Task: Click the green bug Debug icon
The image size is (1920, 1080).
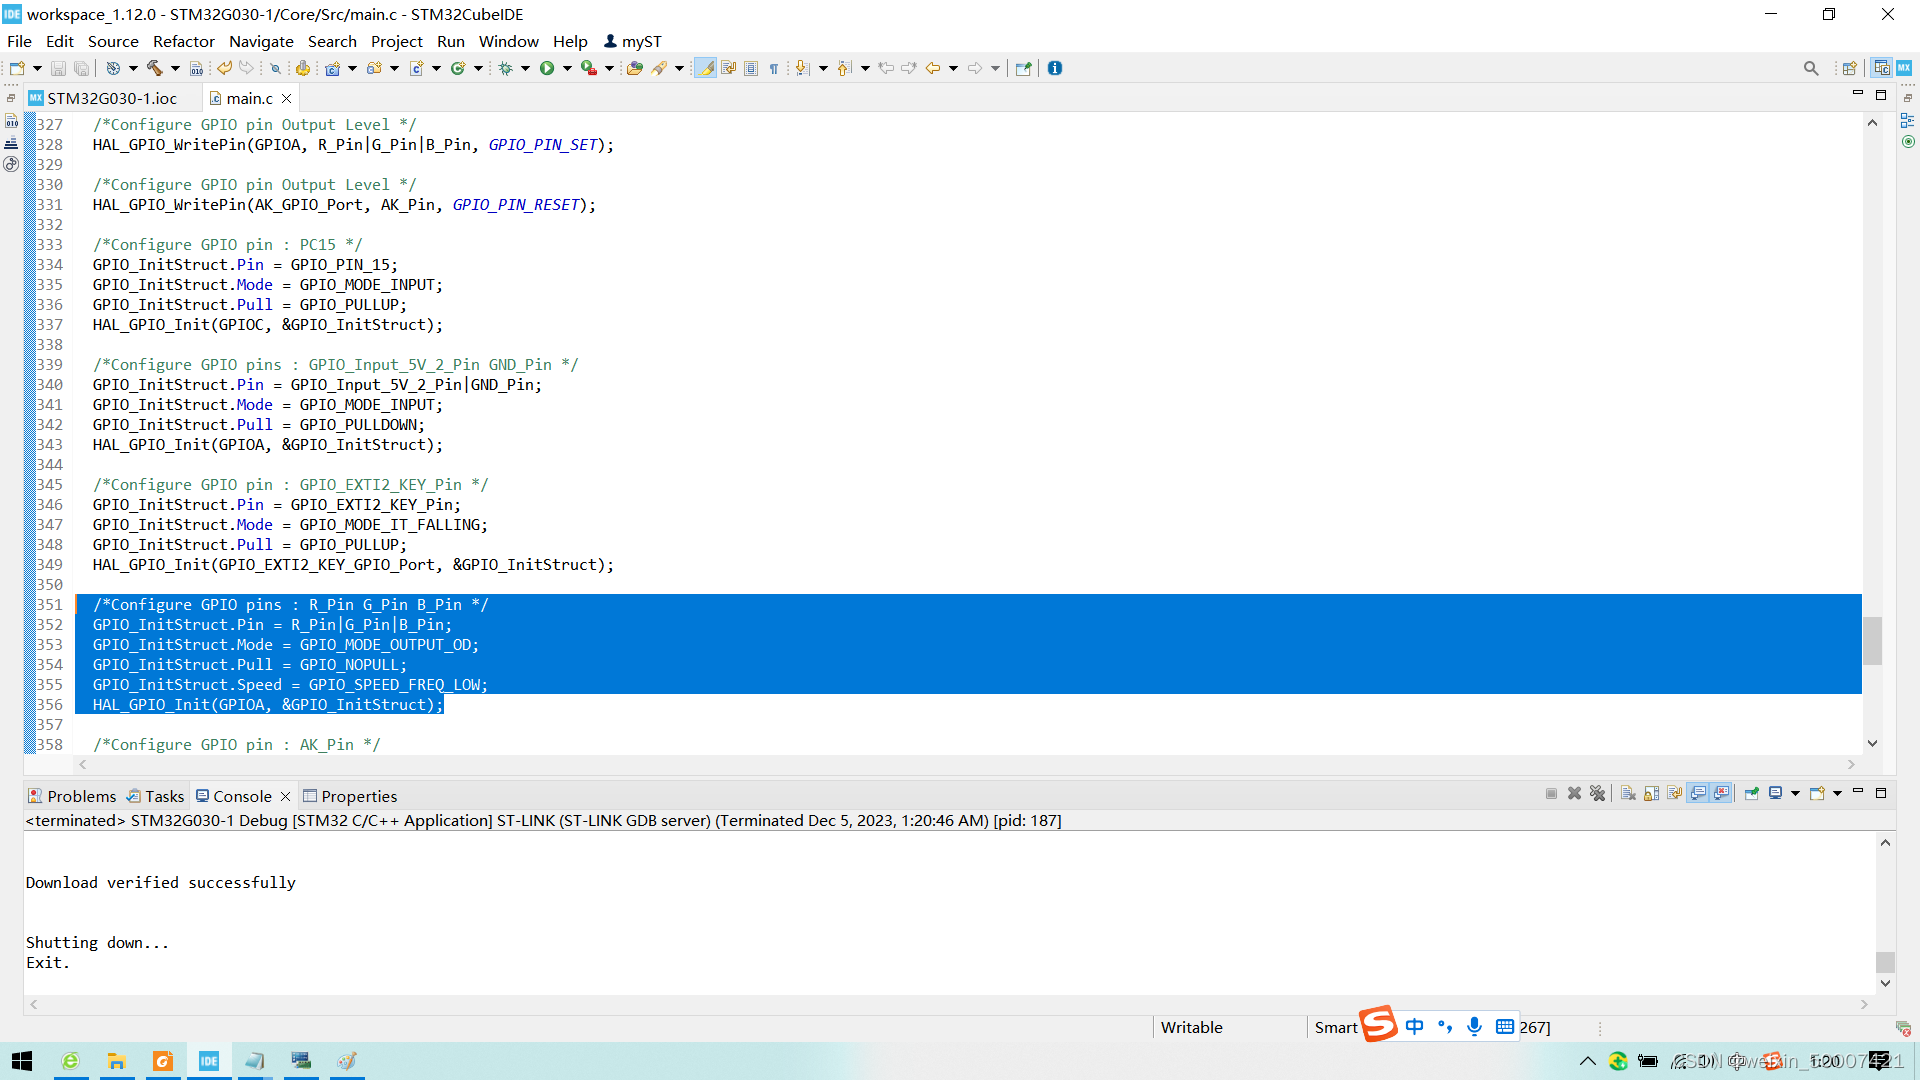Action: click(x=506, y=68)
